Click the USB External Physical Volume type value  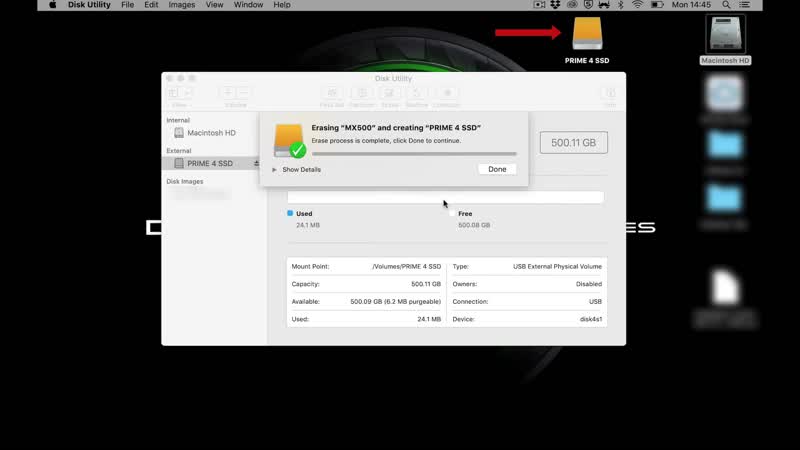click(557, 266)
